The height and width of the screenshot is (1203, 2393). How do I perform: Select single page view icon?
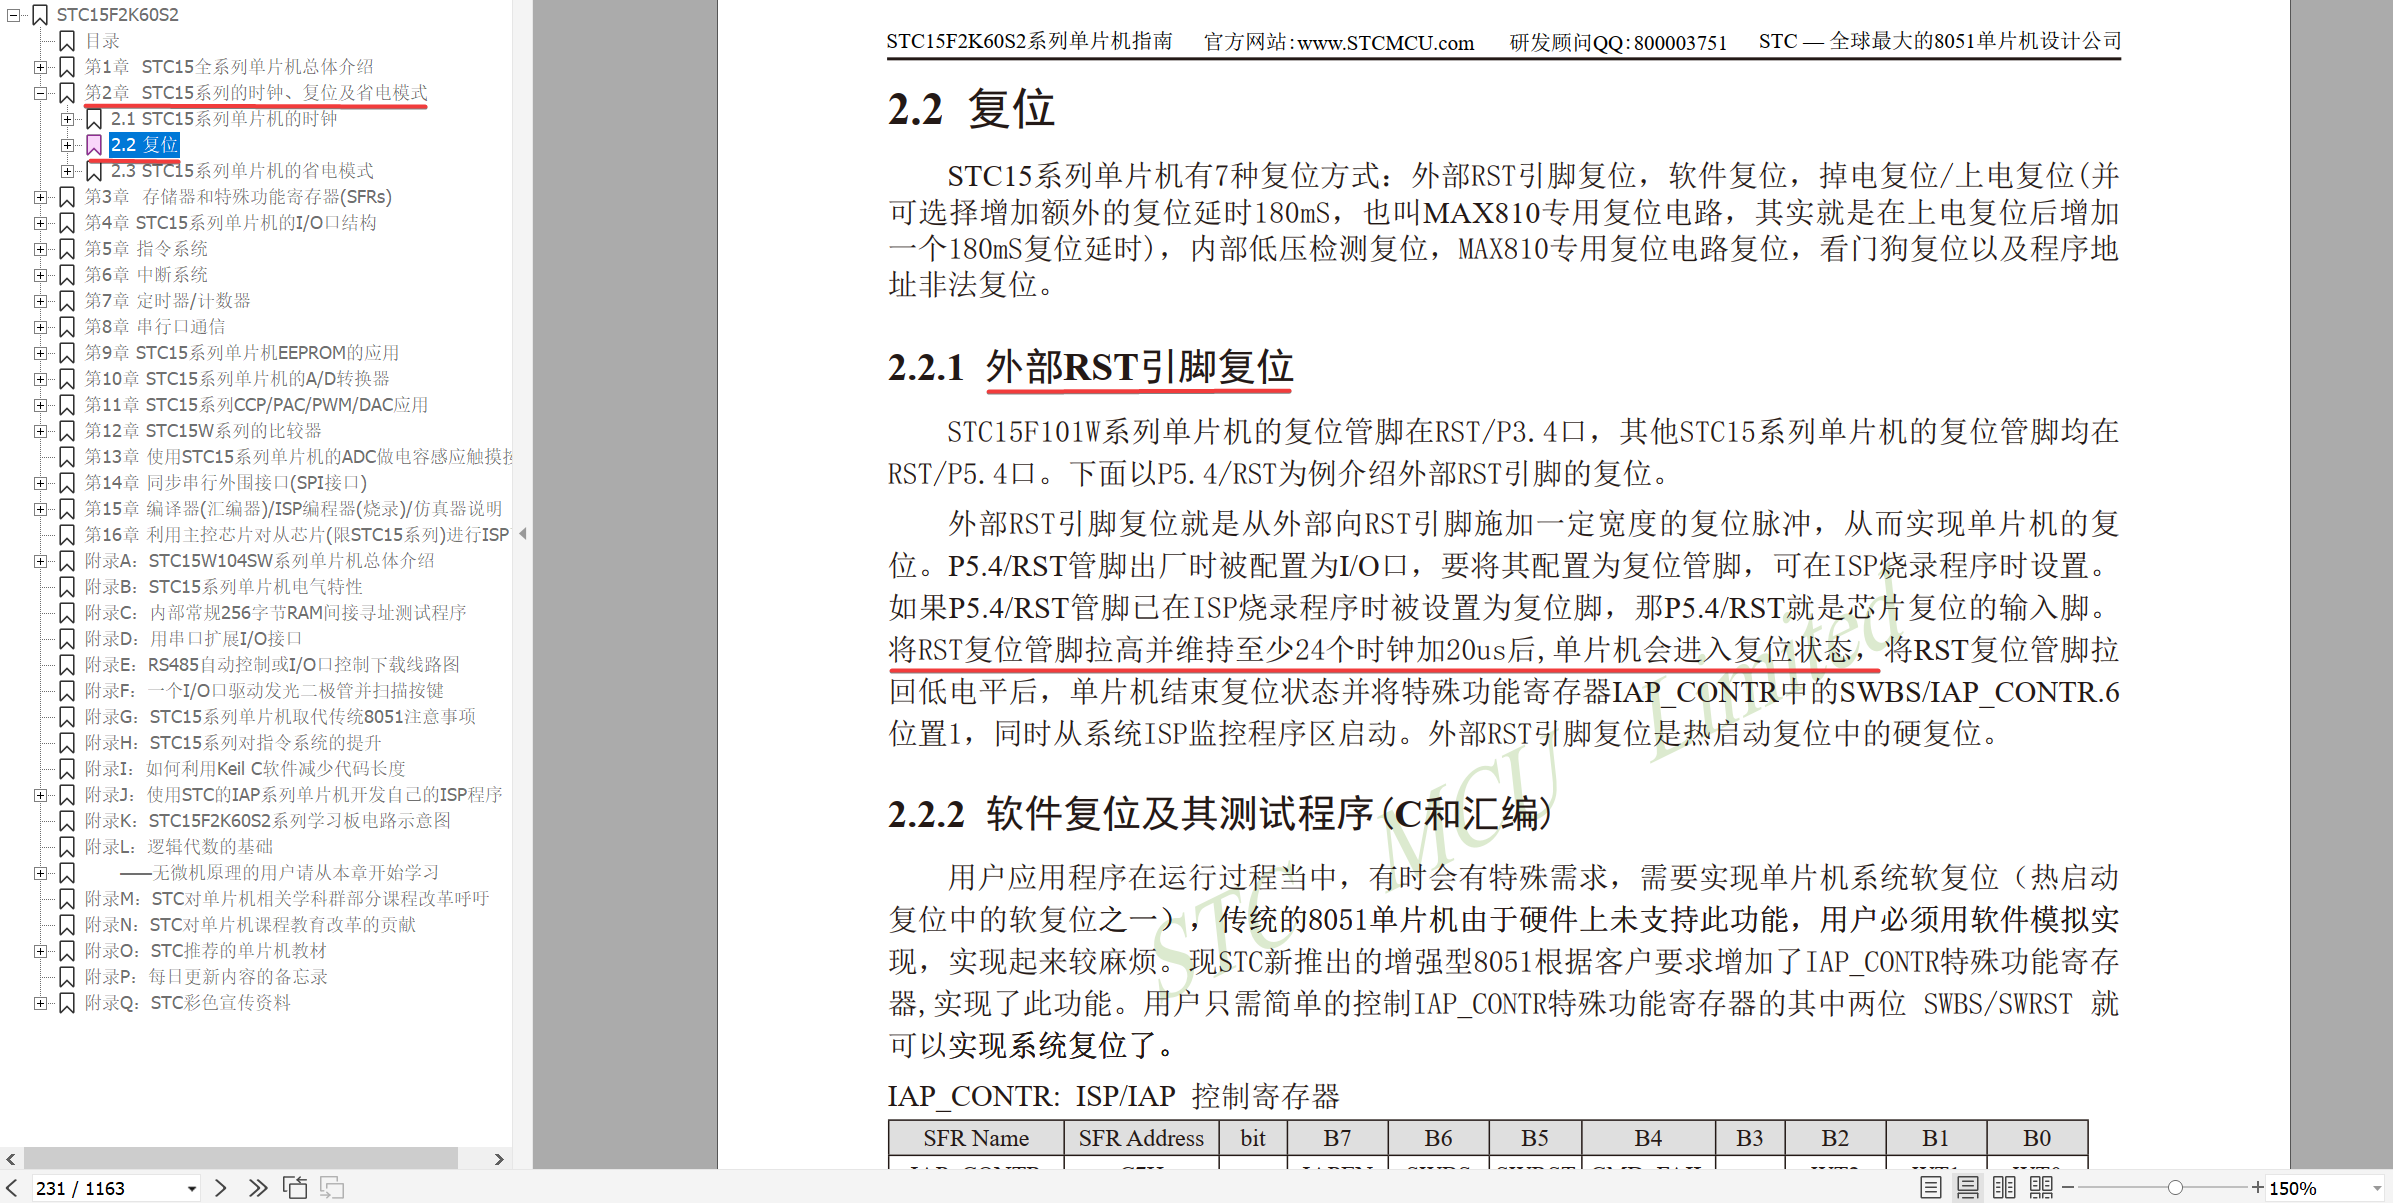[1931, 1187]
